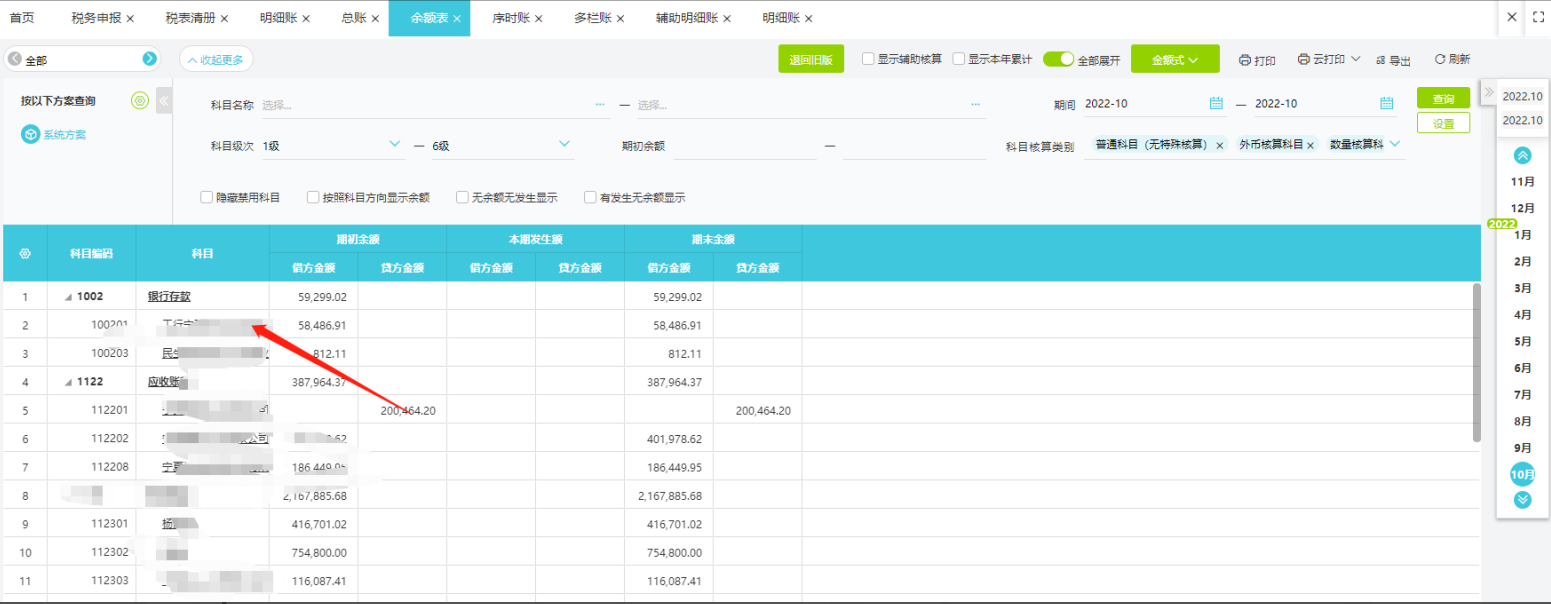Expand the 1级 subject level dropdown
This screenshot has height=604, width=1551.
394,145
